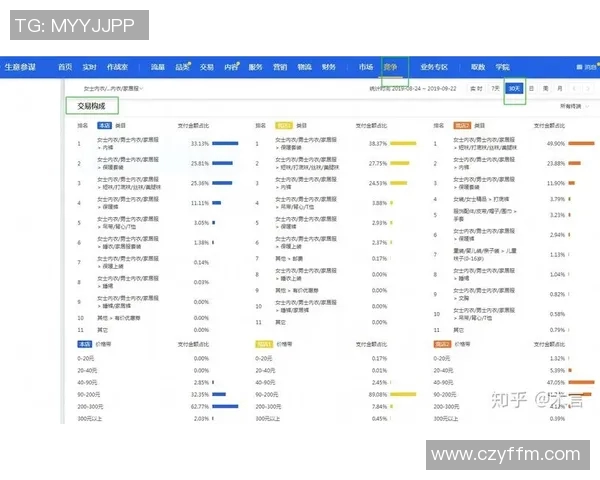Click the 交易构成 section heading
Viewport: 600px width, 480px height.
[92, 105]
